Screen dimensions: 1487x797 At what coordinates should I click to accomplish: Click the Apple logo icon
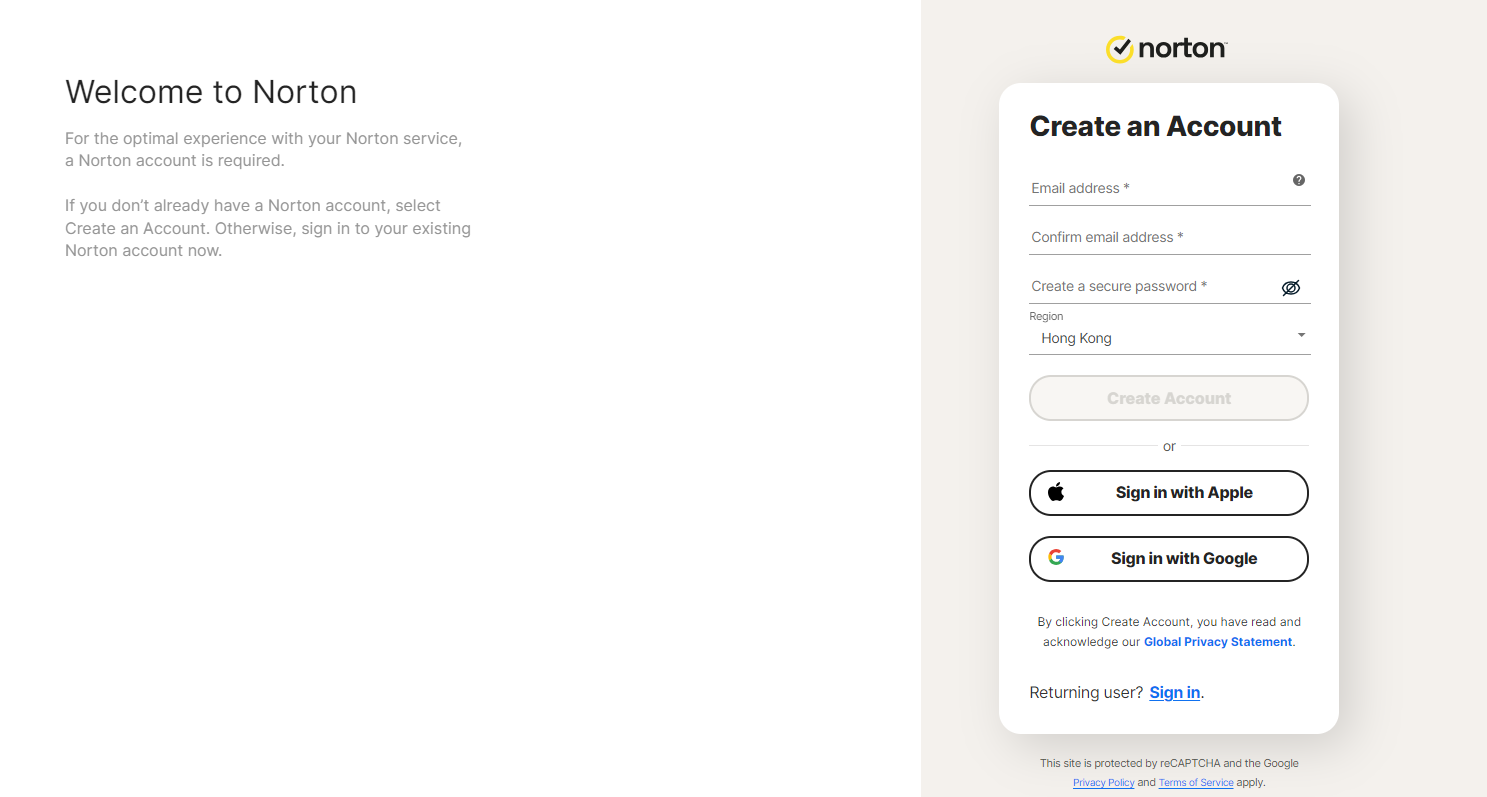pyautogui.click(x=1056, y=492)
